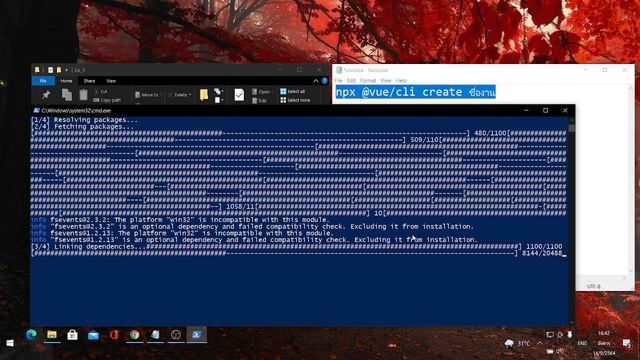Open Notepad from the taskbar

point(155,335)
